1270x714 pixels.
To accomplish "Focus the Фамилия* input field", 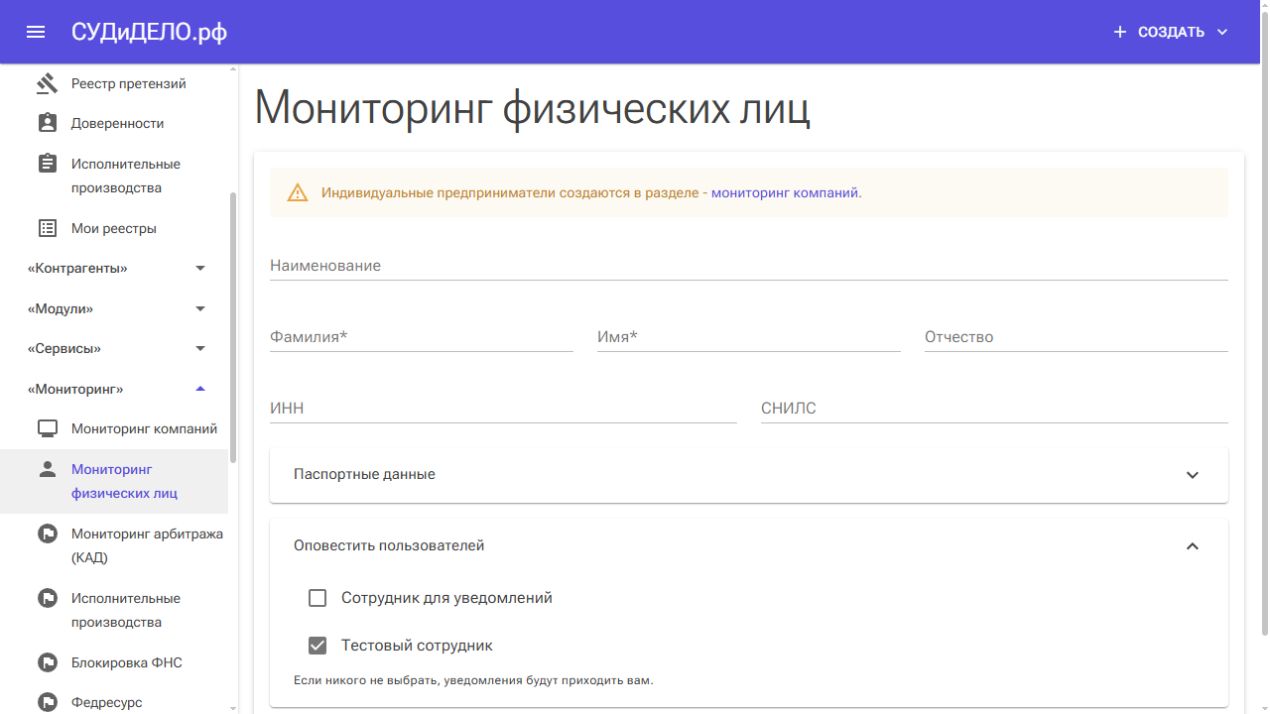I will pos(421,337).
